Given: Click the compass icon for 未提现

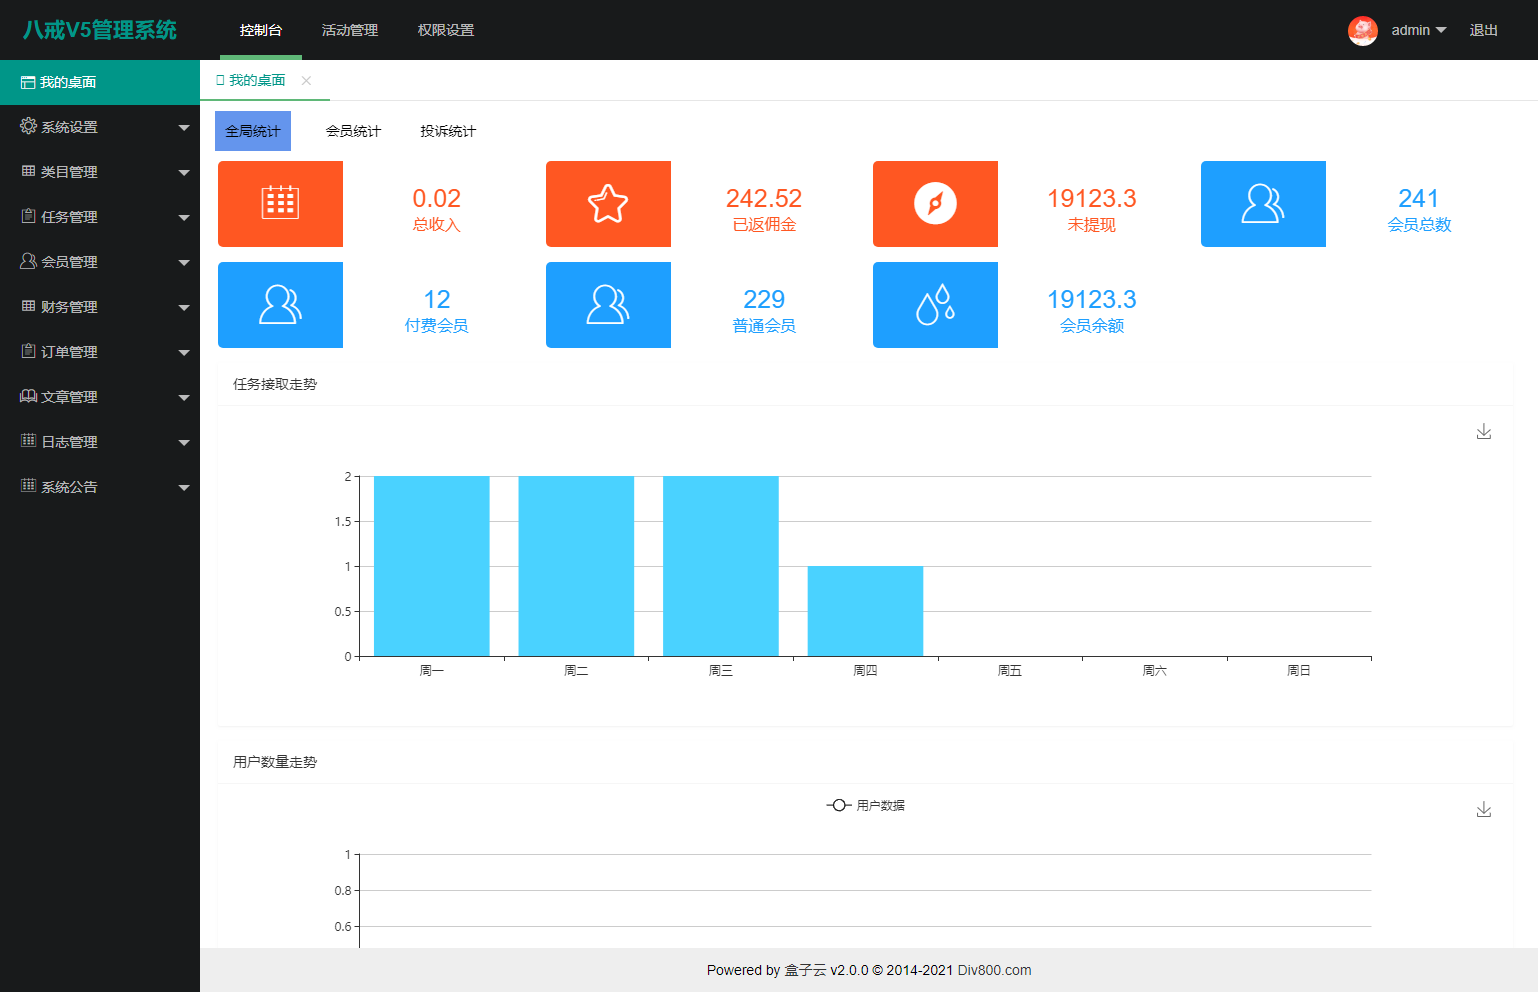Looking at the screenshot, I should pyautogui.click(x=935, y=203).
